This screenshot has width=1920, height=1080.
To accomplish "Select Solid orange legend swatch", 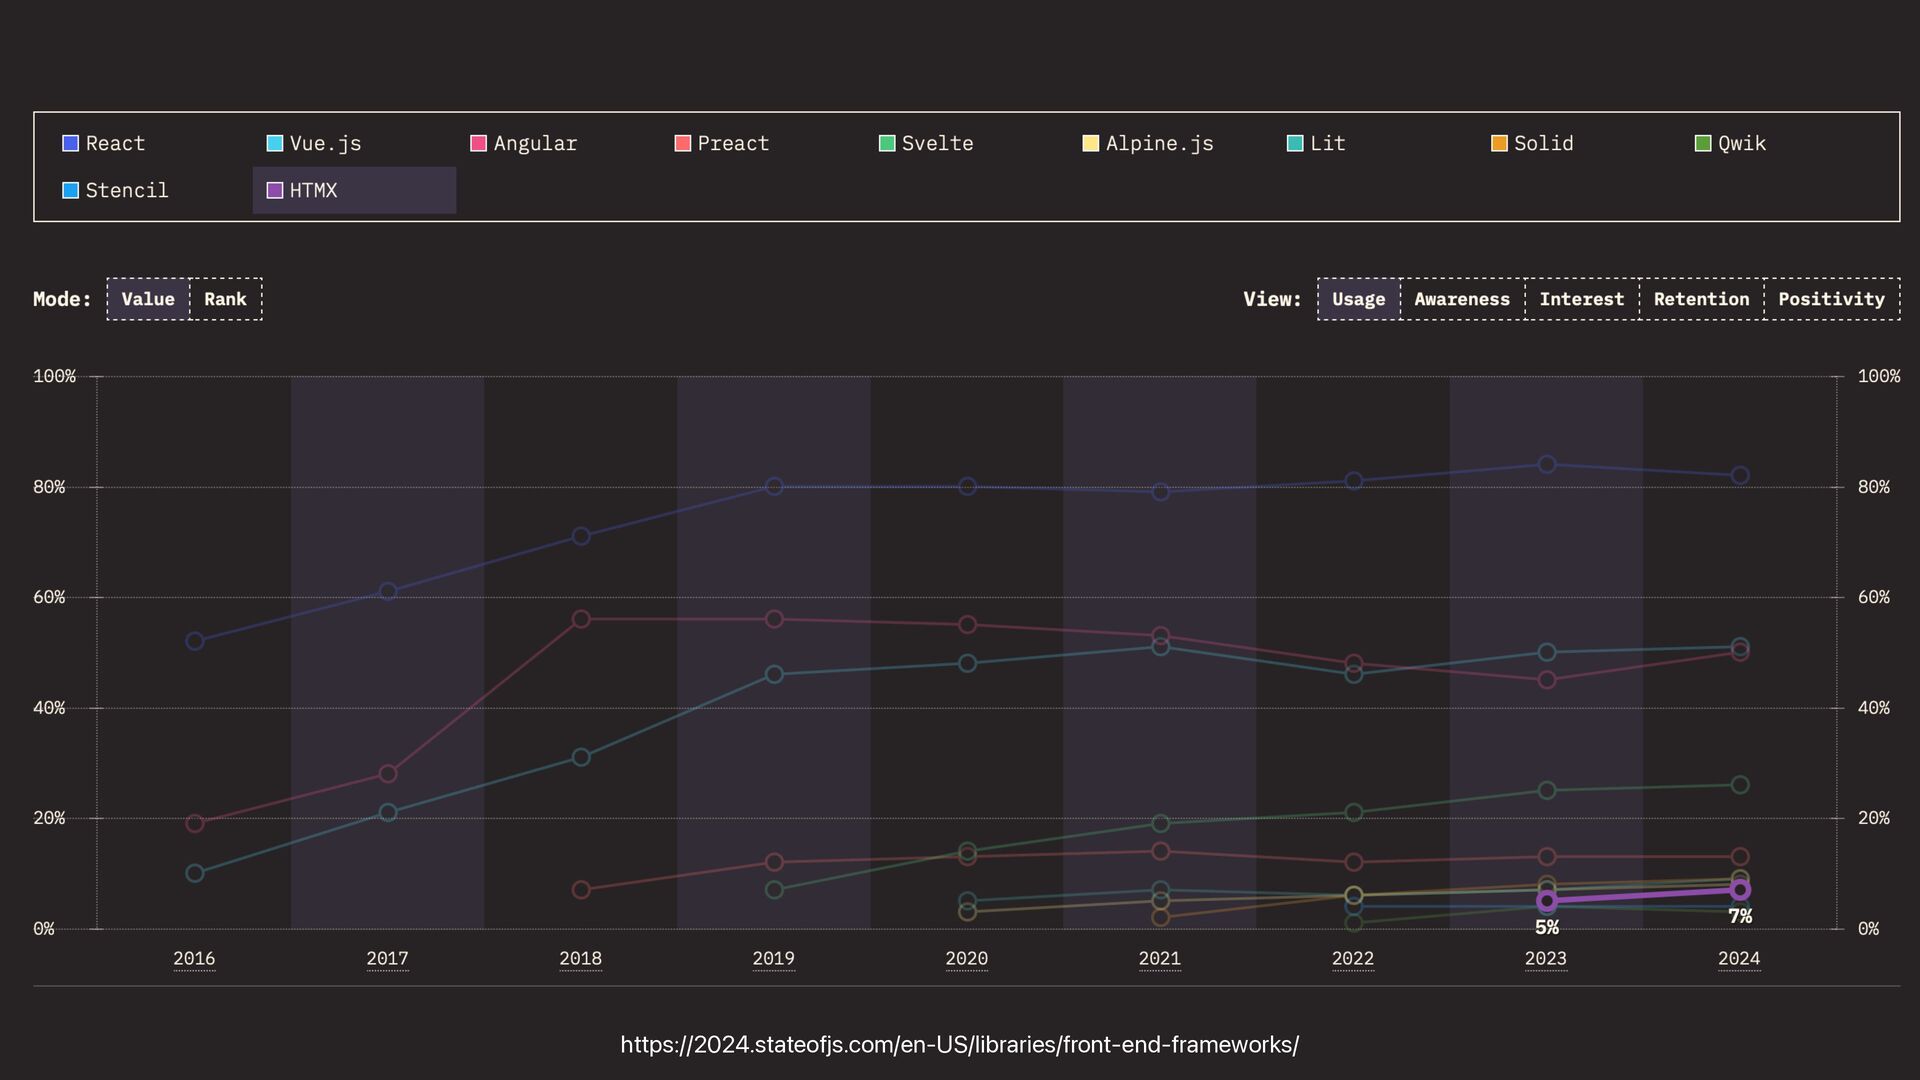I will pos(1499,143).
